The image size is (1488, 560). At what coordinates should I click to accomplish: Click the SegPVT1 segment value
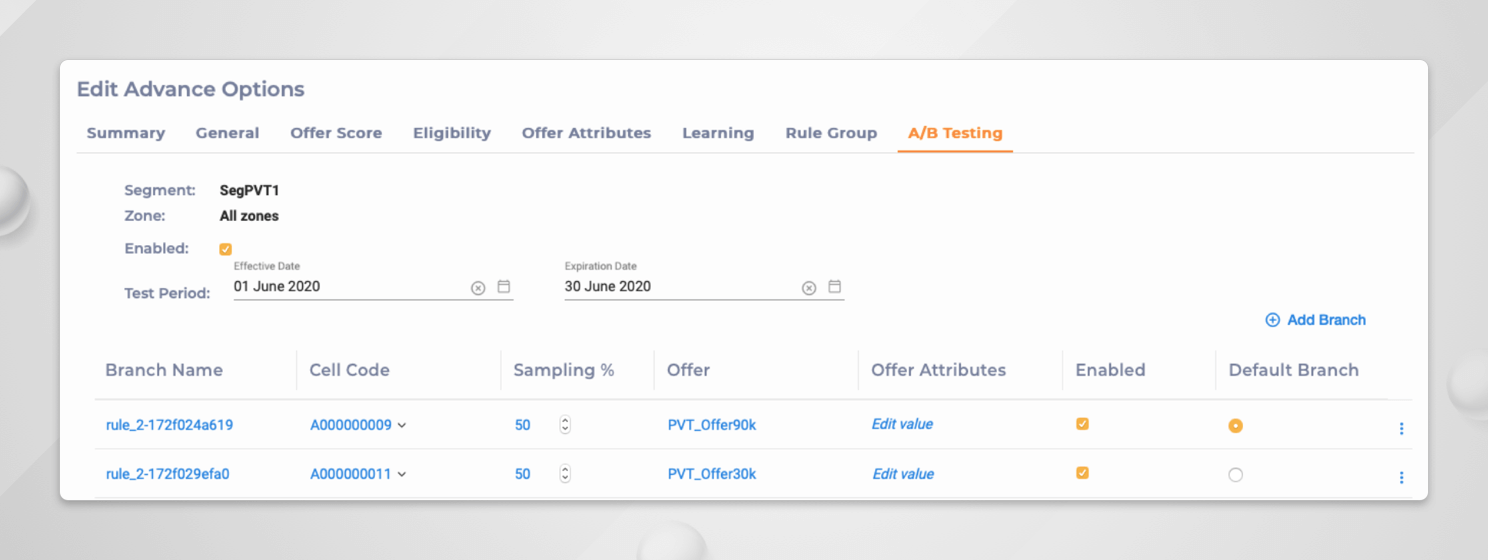pos(250,190)
